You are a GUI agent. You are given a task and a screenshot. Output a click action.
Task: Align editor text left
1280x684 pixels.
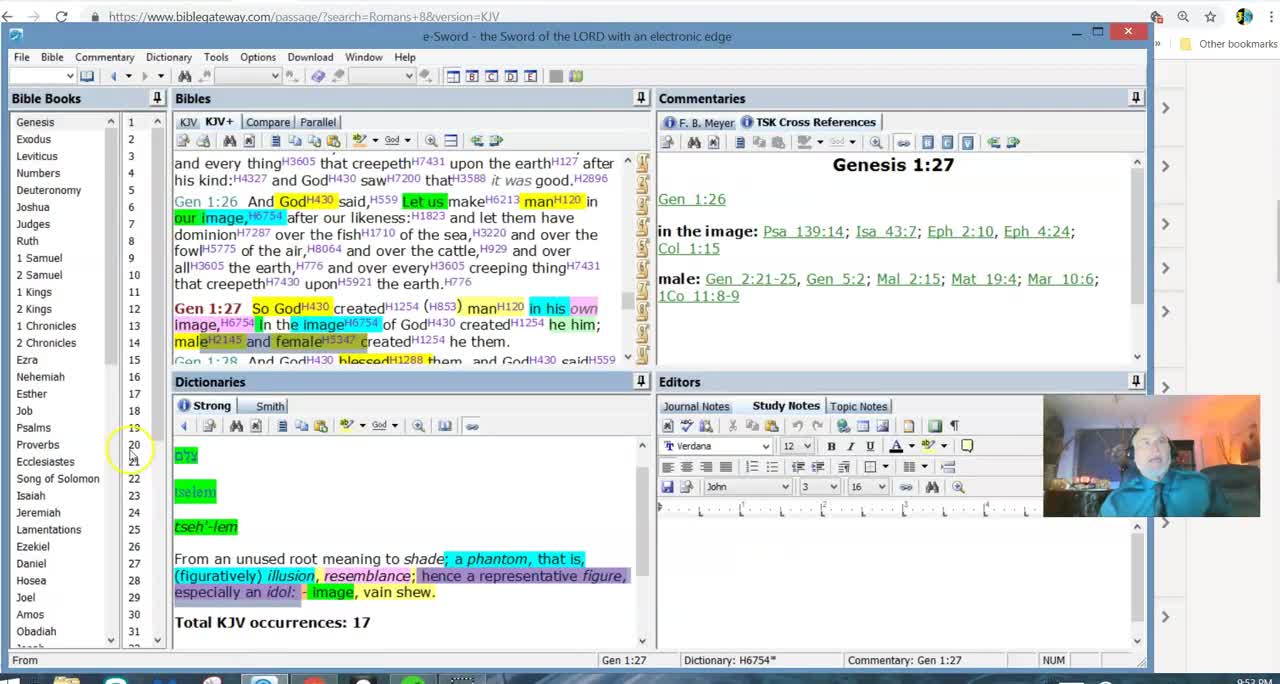click(667, 467)
